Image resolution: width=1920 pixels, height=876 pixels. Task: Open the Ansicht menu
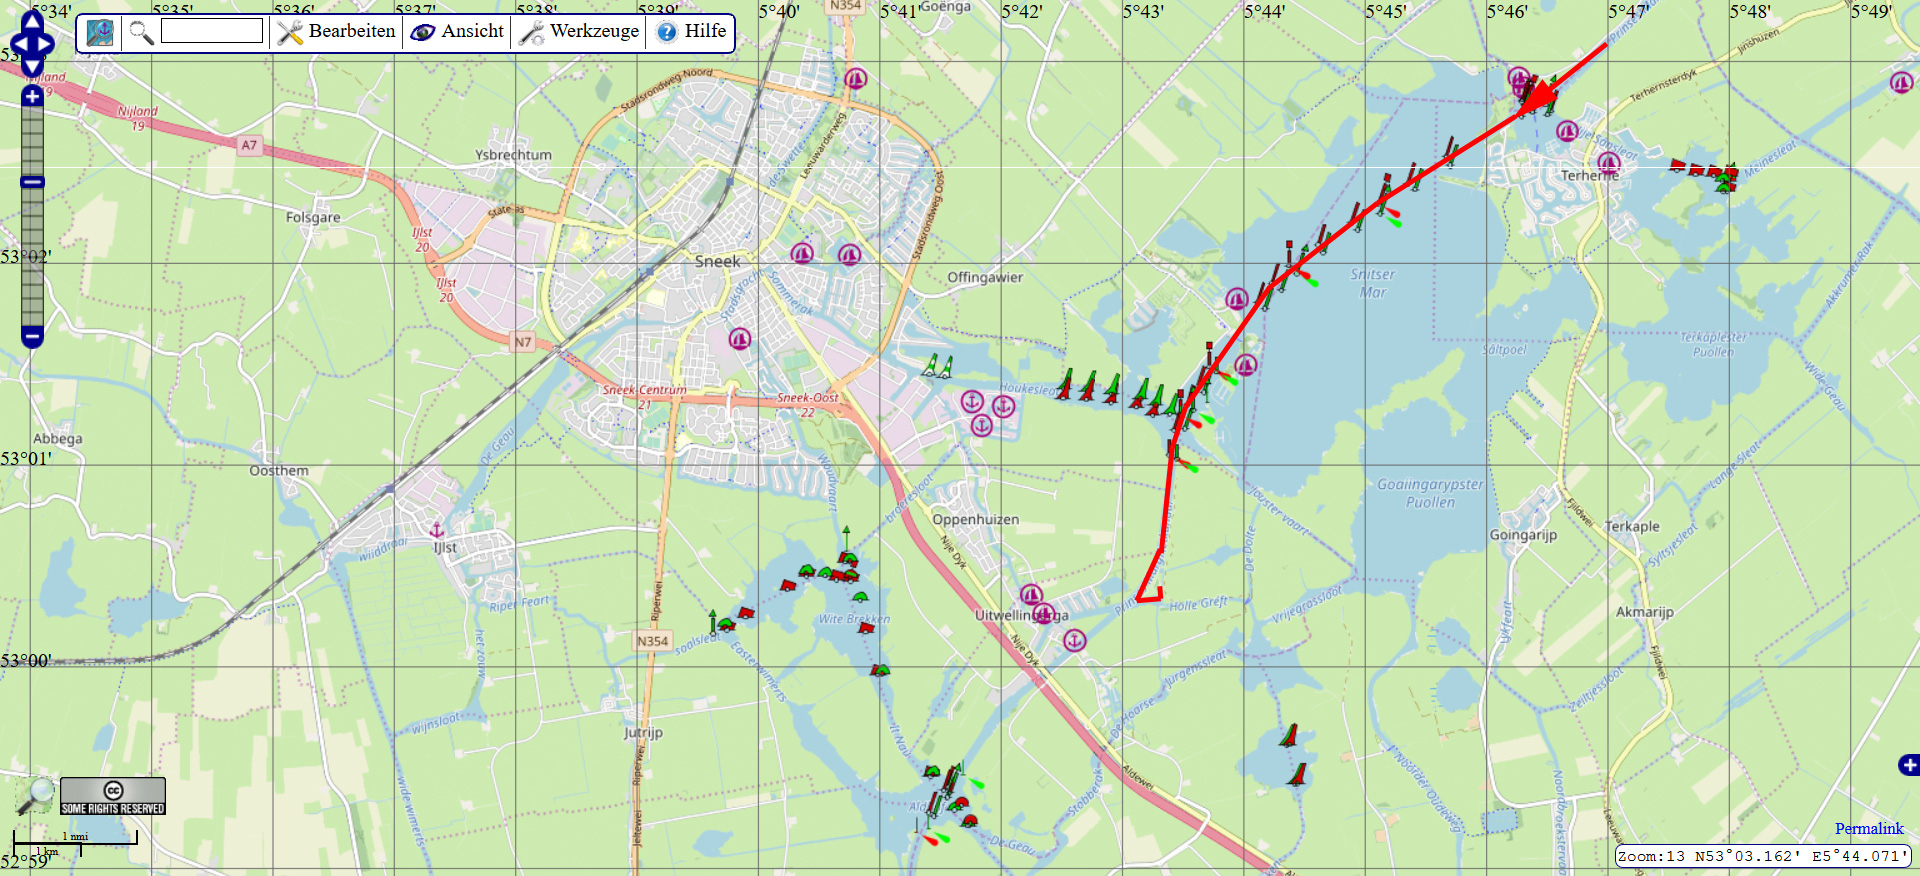coord(458,32)
